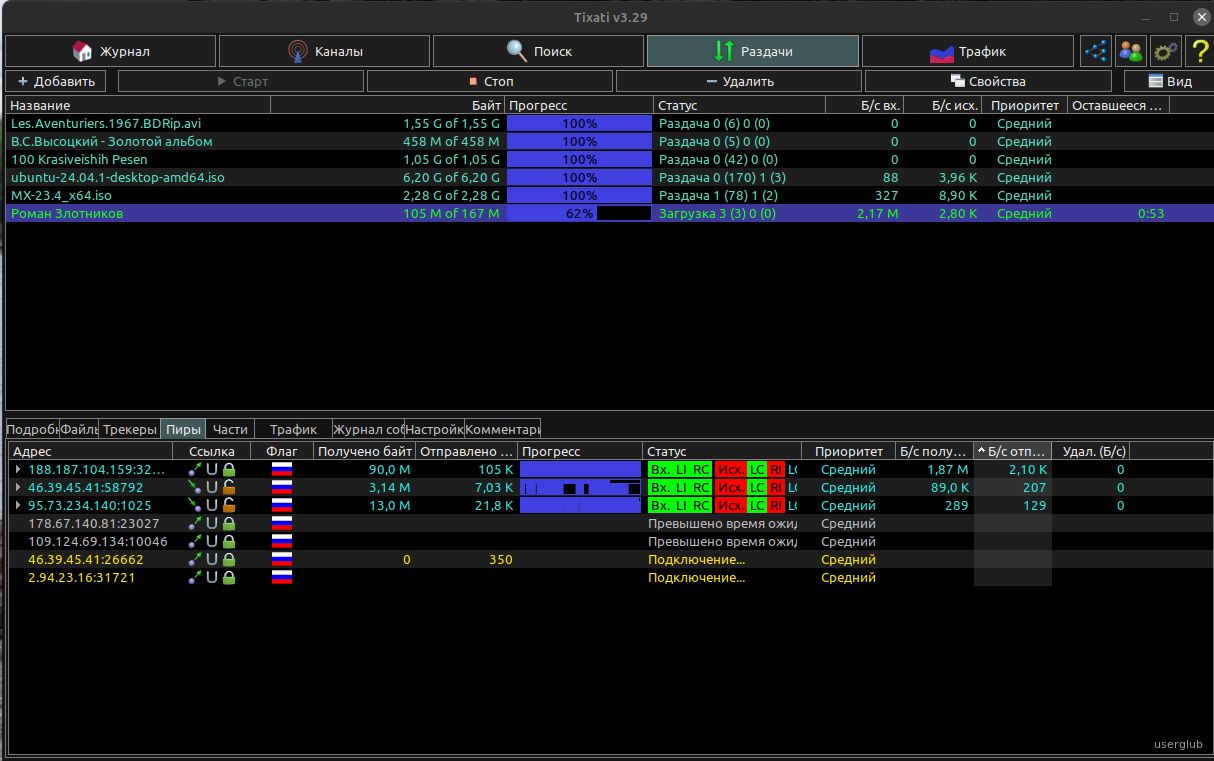Click the Старт button
The image size is (1214, 761).
click(241, 82)
